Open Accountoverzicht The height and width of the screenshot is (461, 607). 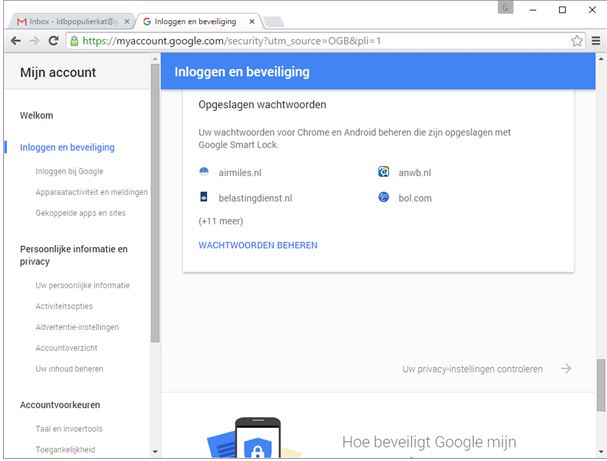[x=67, y=348]
